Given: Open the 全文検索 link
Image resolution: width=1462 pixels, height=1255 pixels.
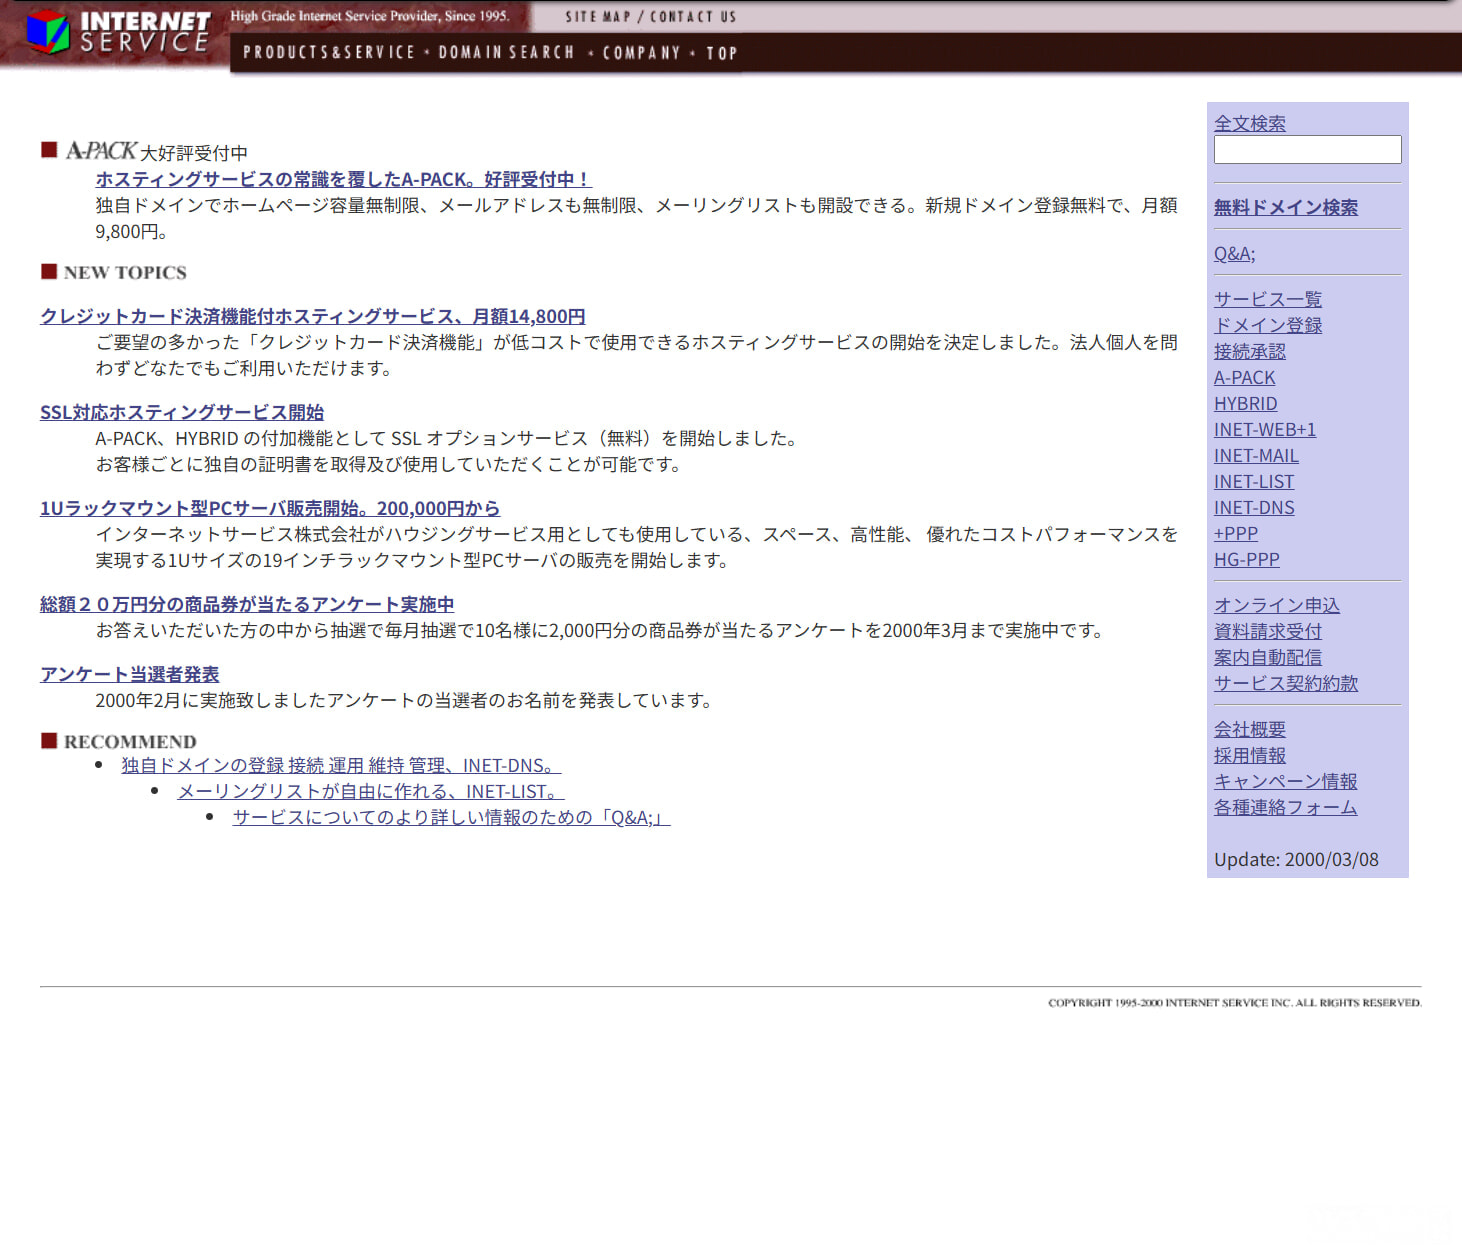Looking at the screenshot, I should [x=1250, y=123].
